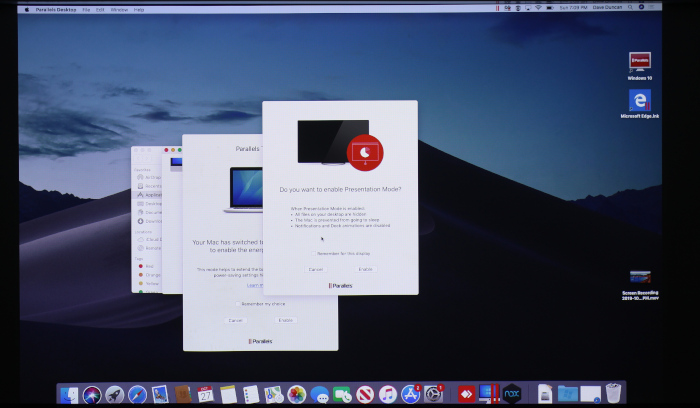Image resolution: width=700 pixels, height=408 pixels.
Task: Click menu bar clock Sun 7:09 PM
Action: [574, 8]
